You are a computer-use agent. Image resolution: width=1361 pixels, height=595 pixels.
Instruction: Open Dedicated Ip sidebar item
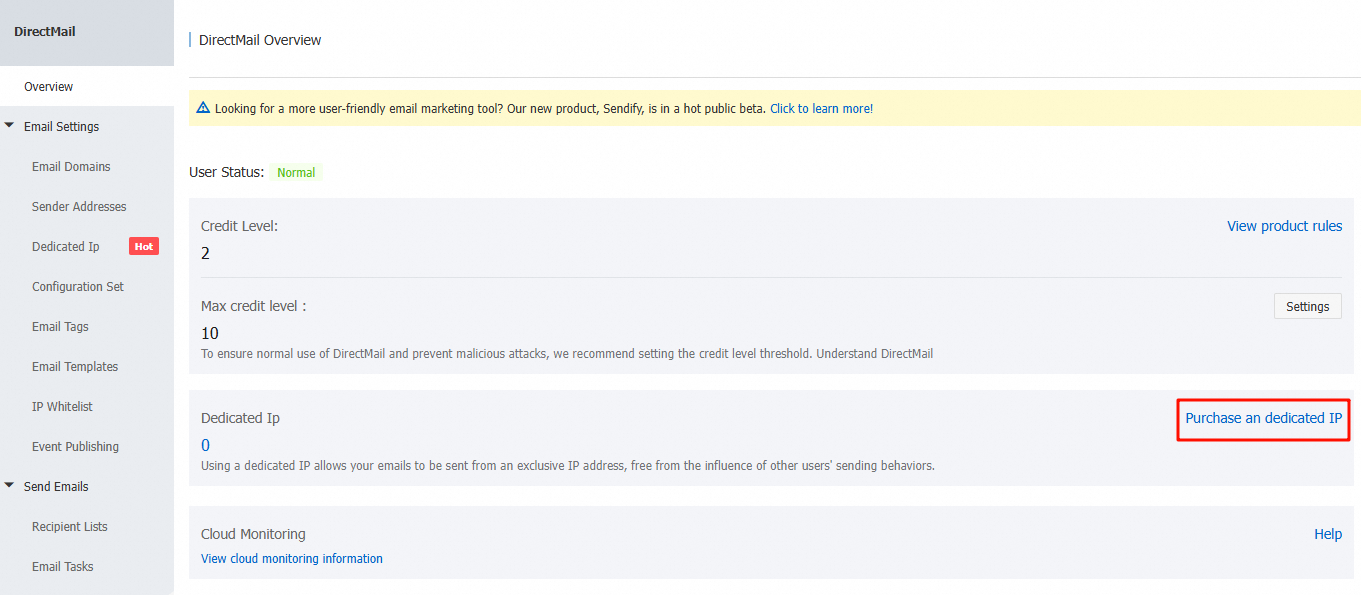point(66,247)
